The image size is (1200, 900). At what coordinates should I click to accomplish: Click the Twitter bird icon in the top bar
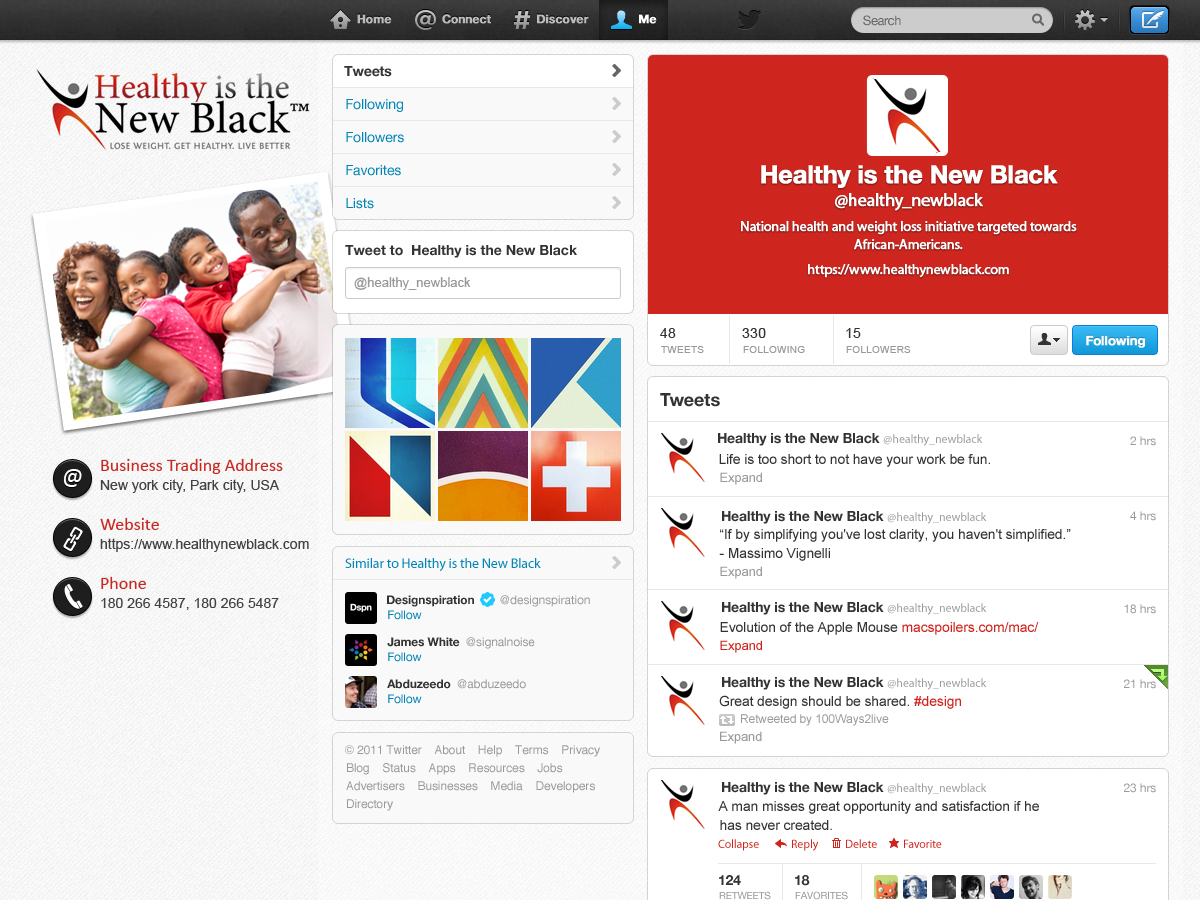pyautogui.click(x=749, y=18)
